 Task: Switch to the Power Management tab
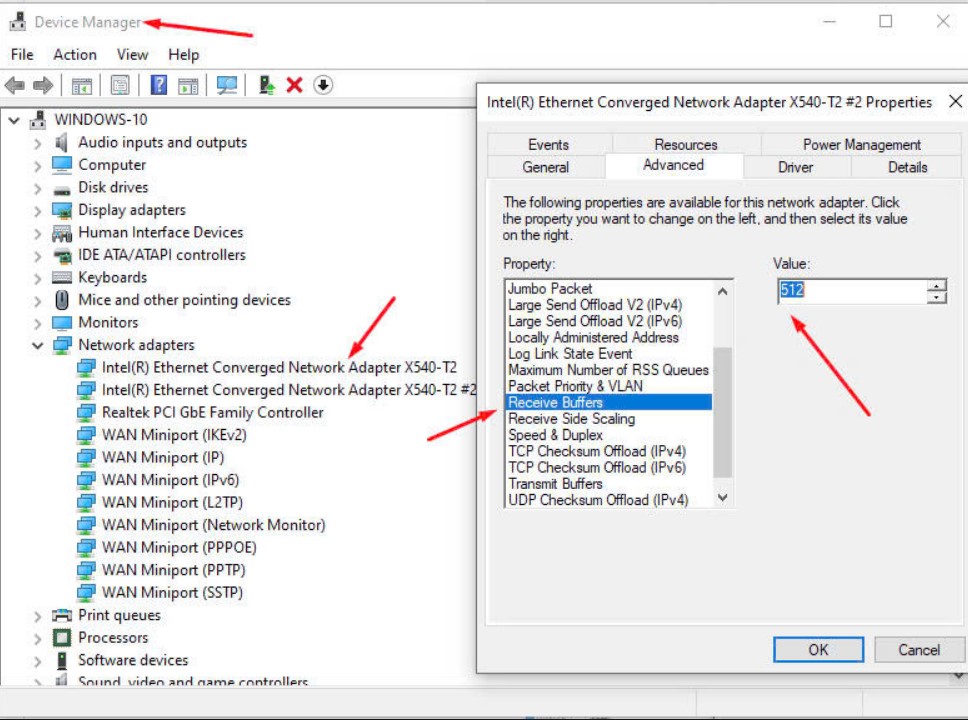861,144
